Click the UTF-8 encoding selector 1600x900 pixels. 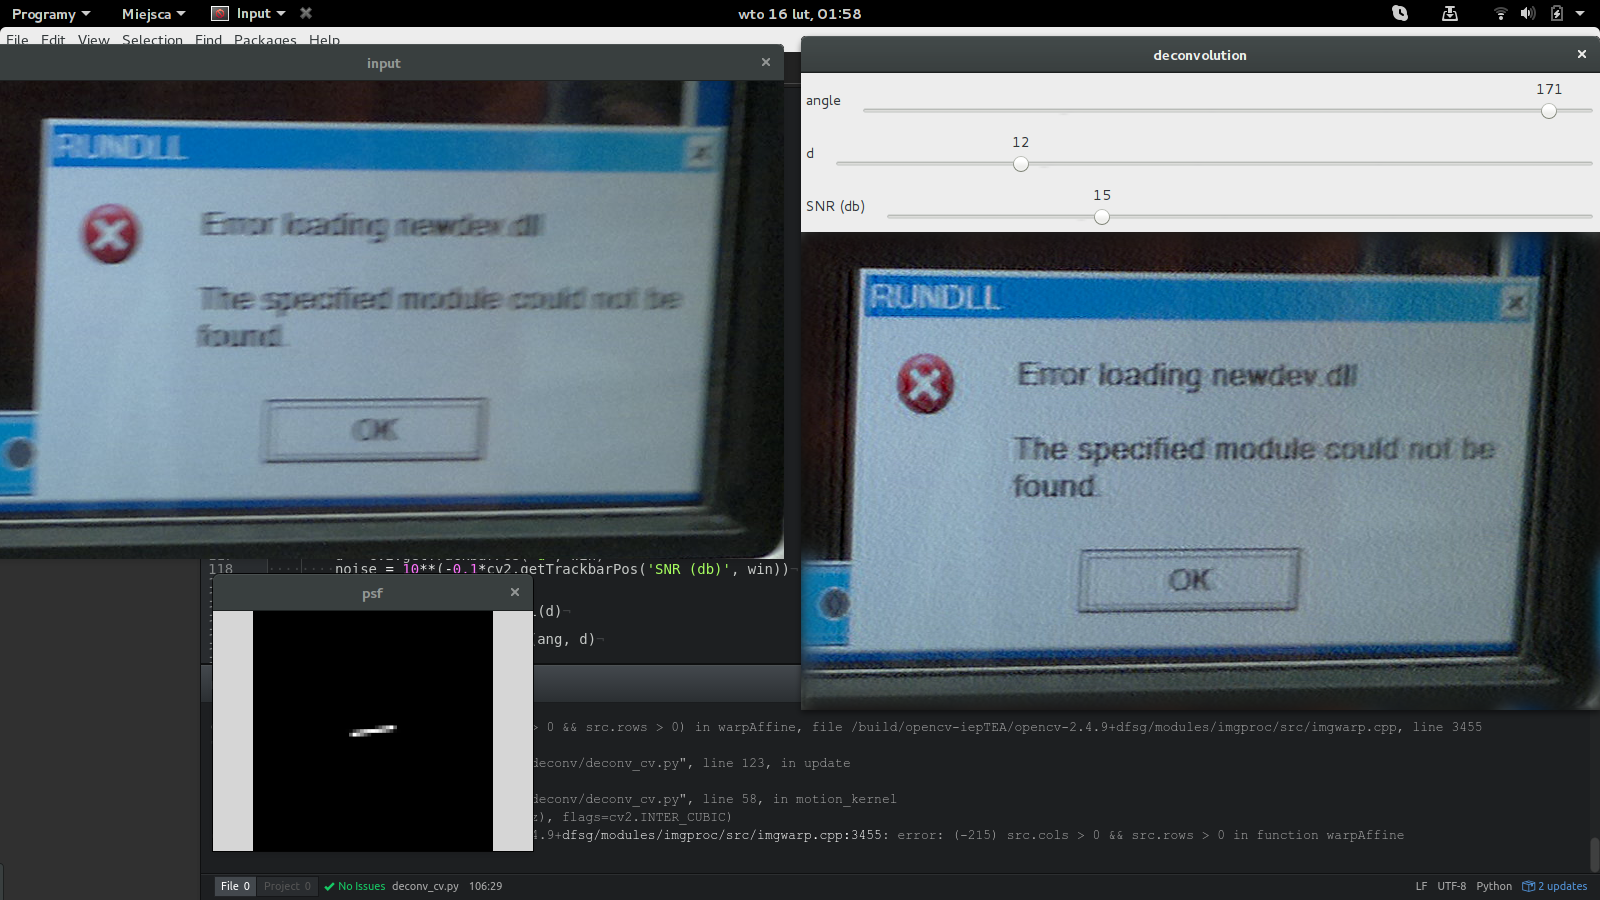tap(1451, 886)
